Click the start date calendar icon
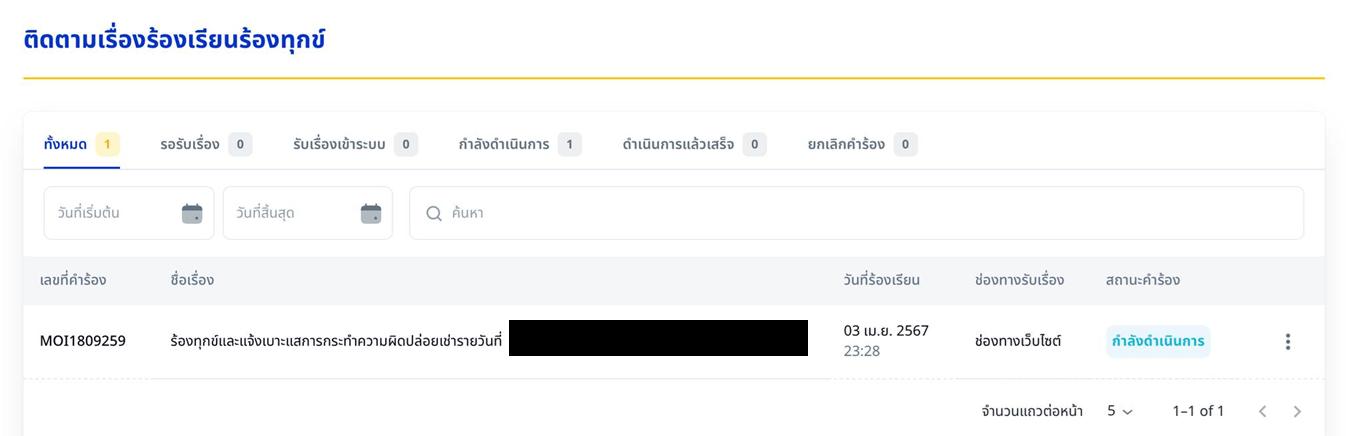The width and height of the screenshot is (1346, 436). point(192,213)
